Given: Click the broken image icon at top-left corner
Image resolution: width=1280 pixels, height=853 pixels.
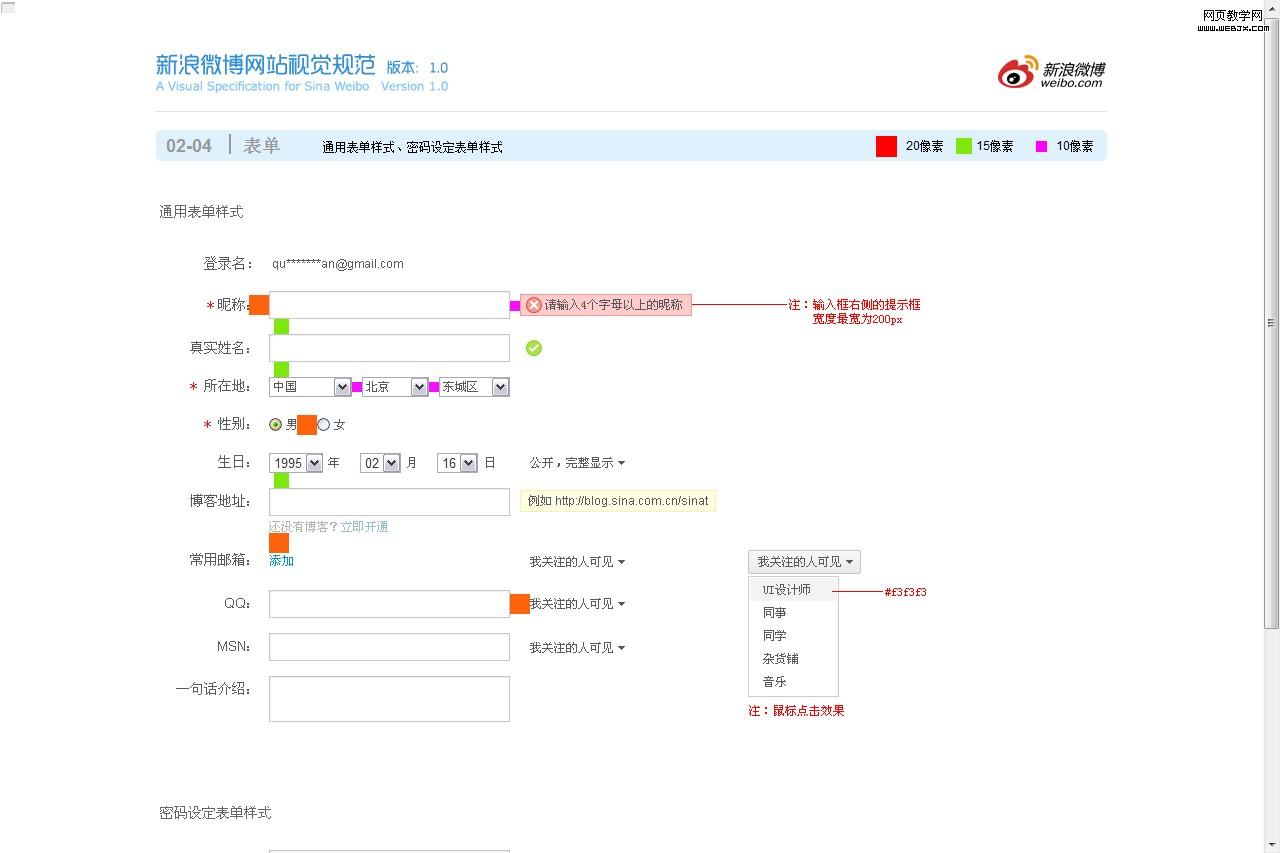Looking at the screenshot, I should click(8, 8).
